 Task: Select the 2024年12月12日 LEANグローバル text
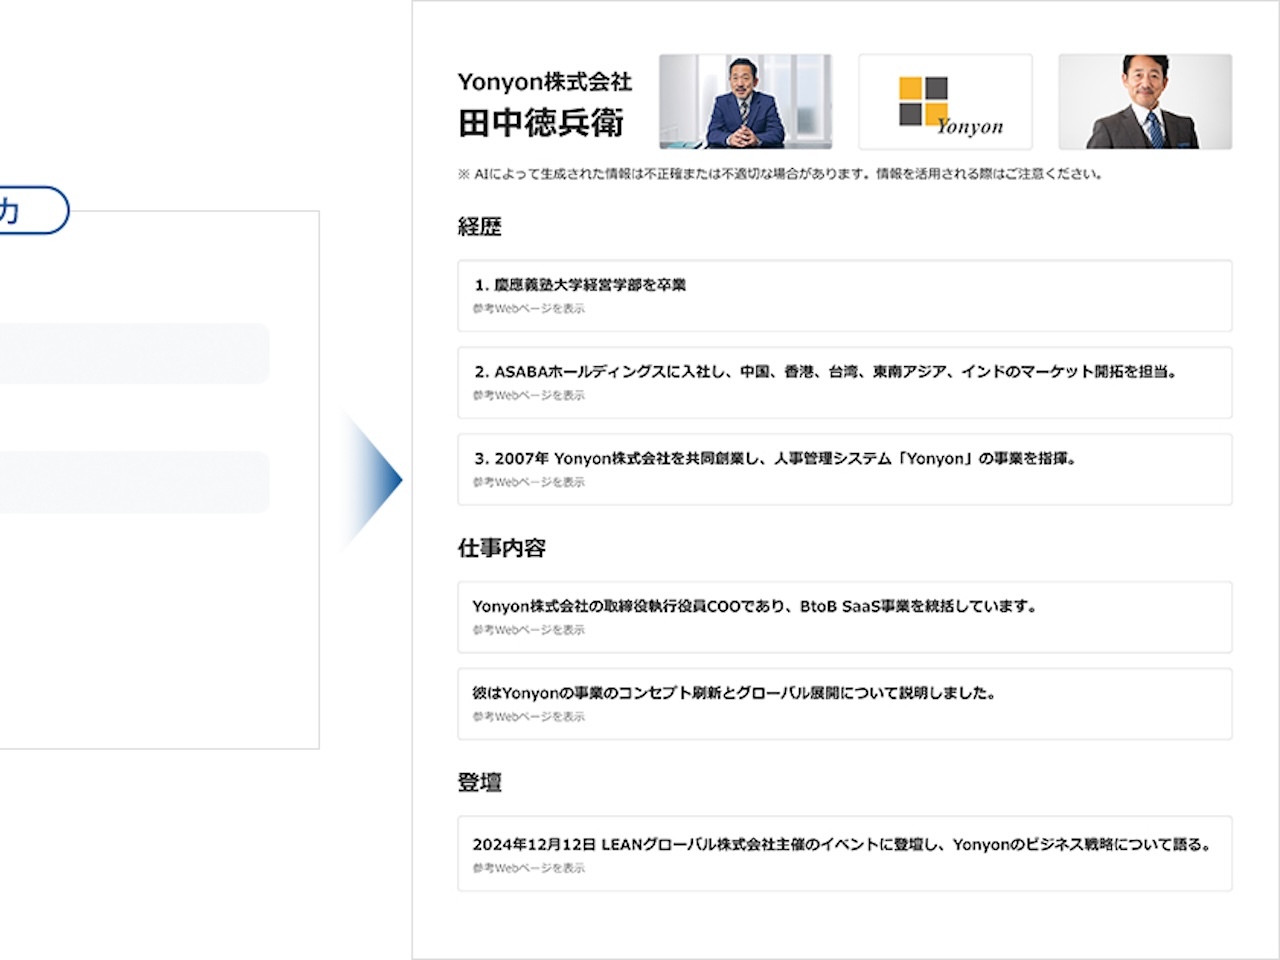coord(842,844)
